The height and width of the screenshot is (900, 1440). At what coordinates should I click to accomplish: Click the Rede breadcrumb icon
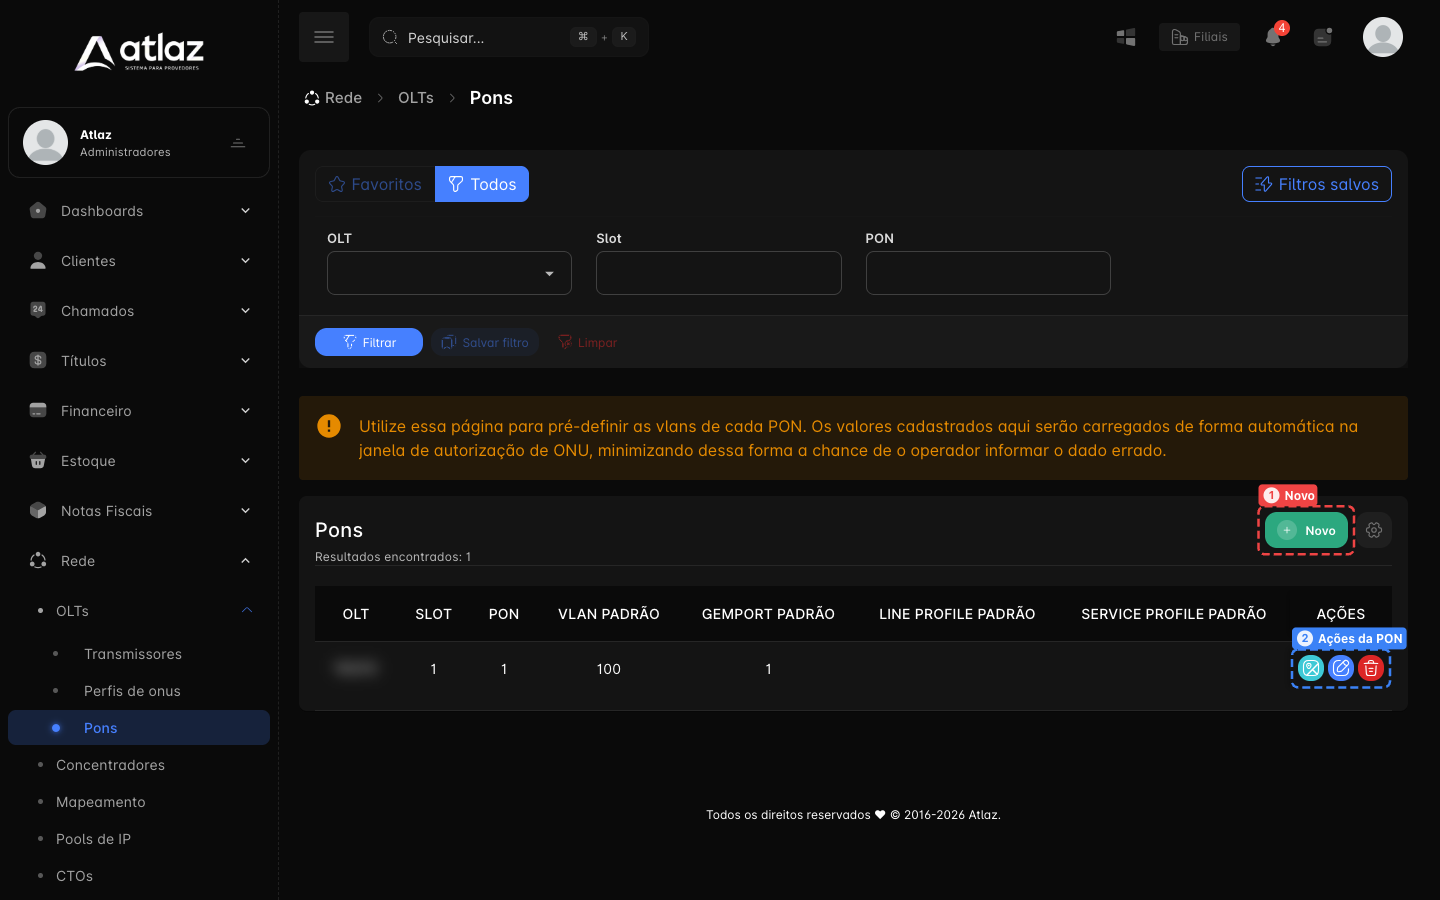312,98
